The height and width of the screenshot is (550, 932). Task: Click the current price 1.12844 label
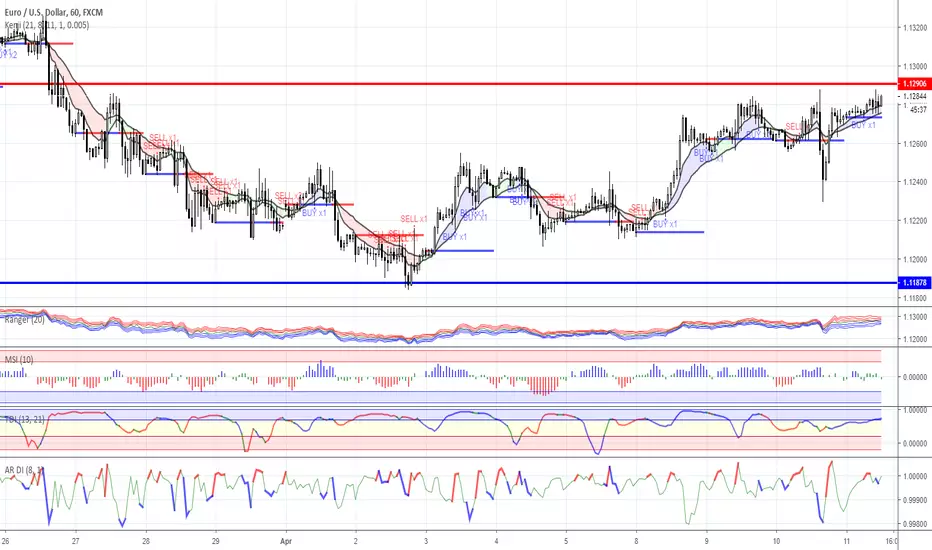coord(915,96)
